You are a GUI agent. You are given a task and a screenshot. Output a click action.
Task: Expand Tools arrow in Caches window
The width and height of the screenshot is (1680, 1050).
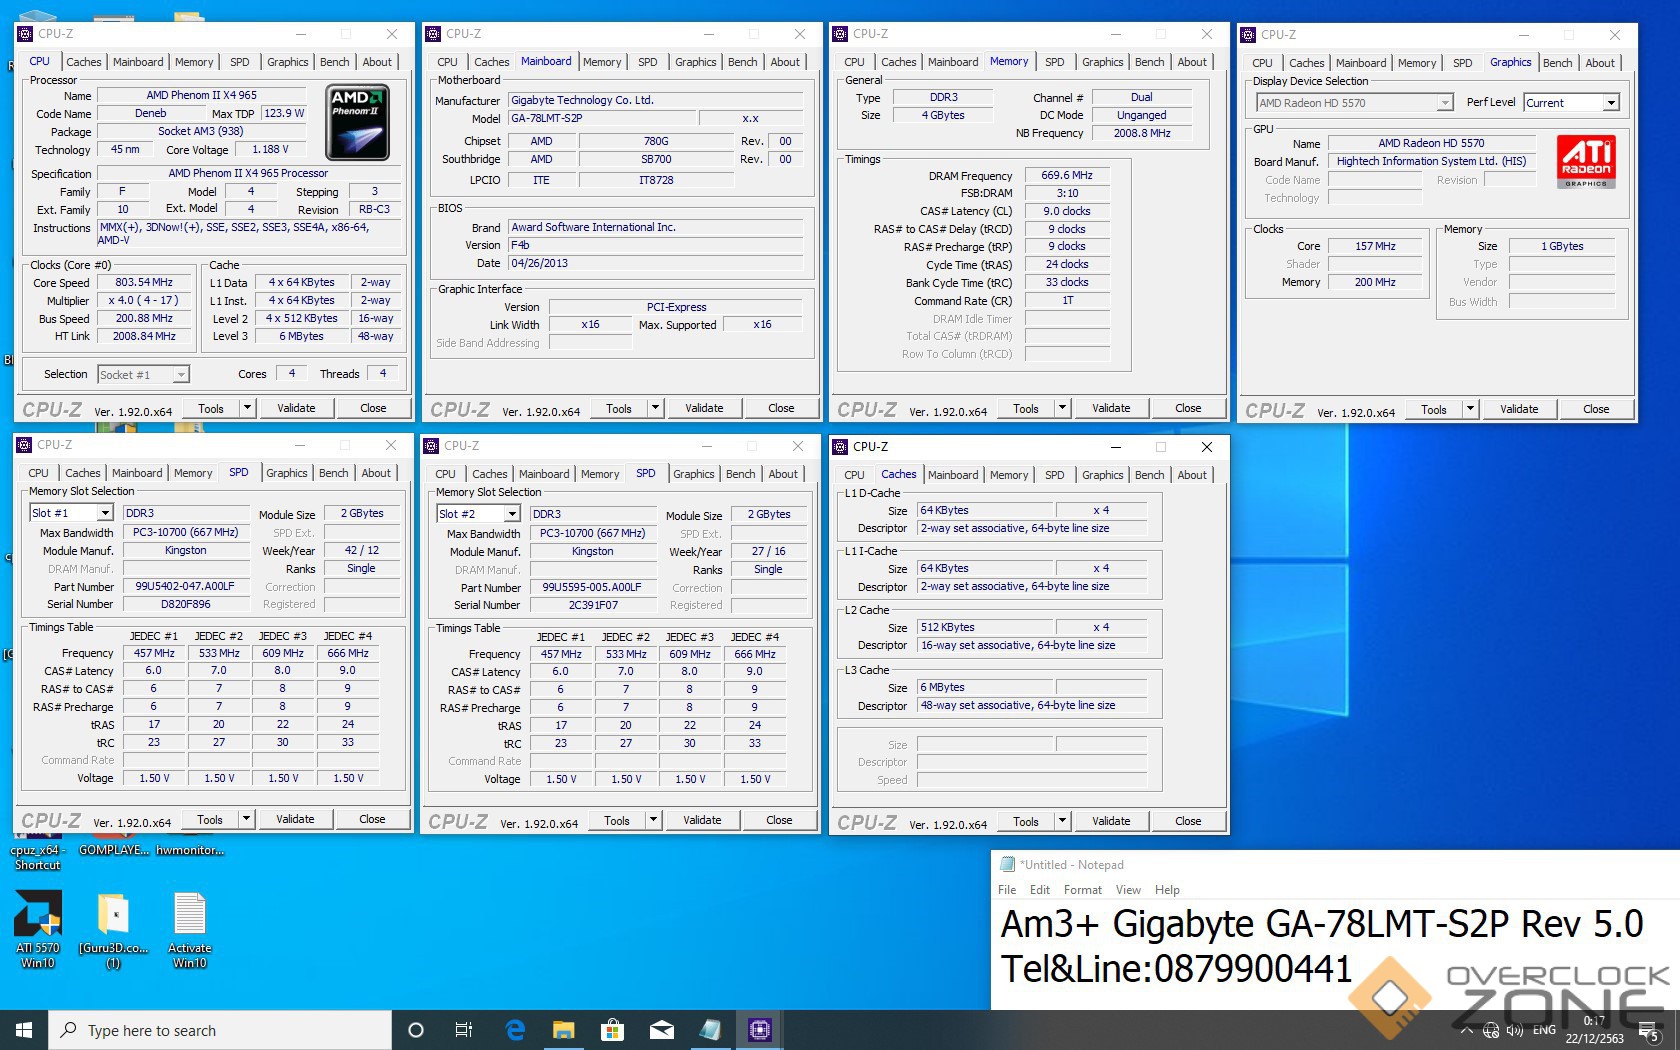(x=1062, y=821)
